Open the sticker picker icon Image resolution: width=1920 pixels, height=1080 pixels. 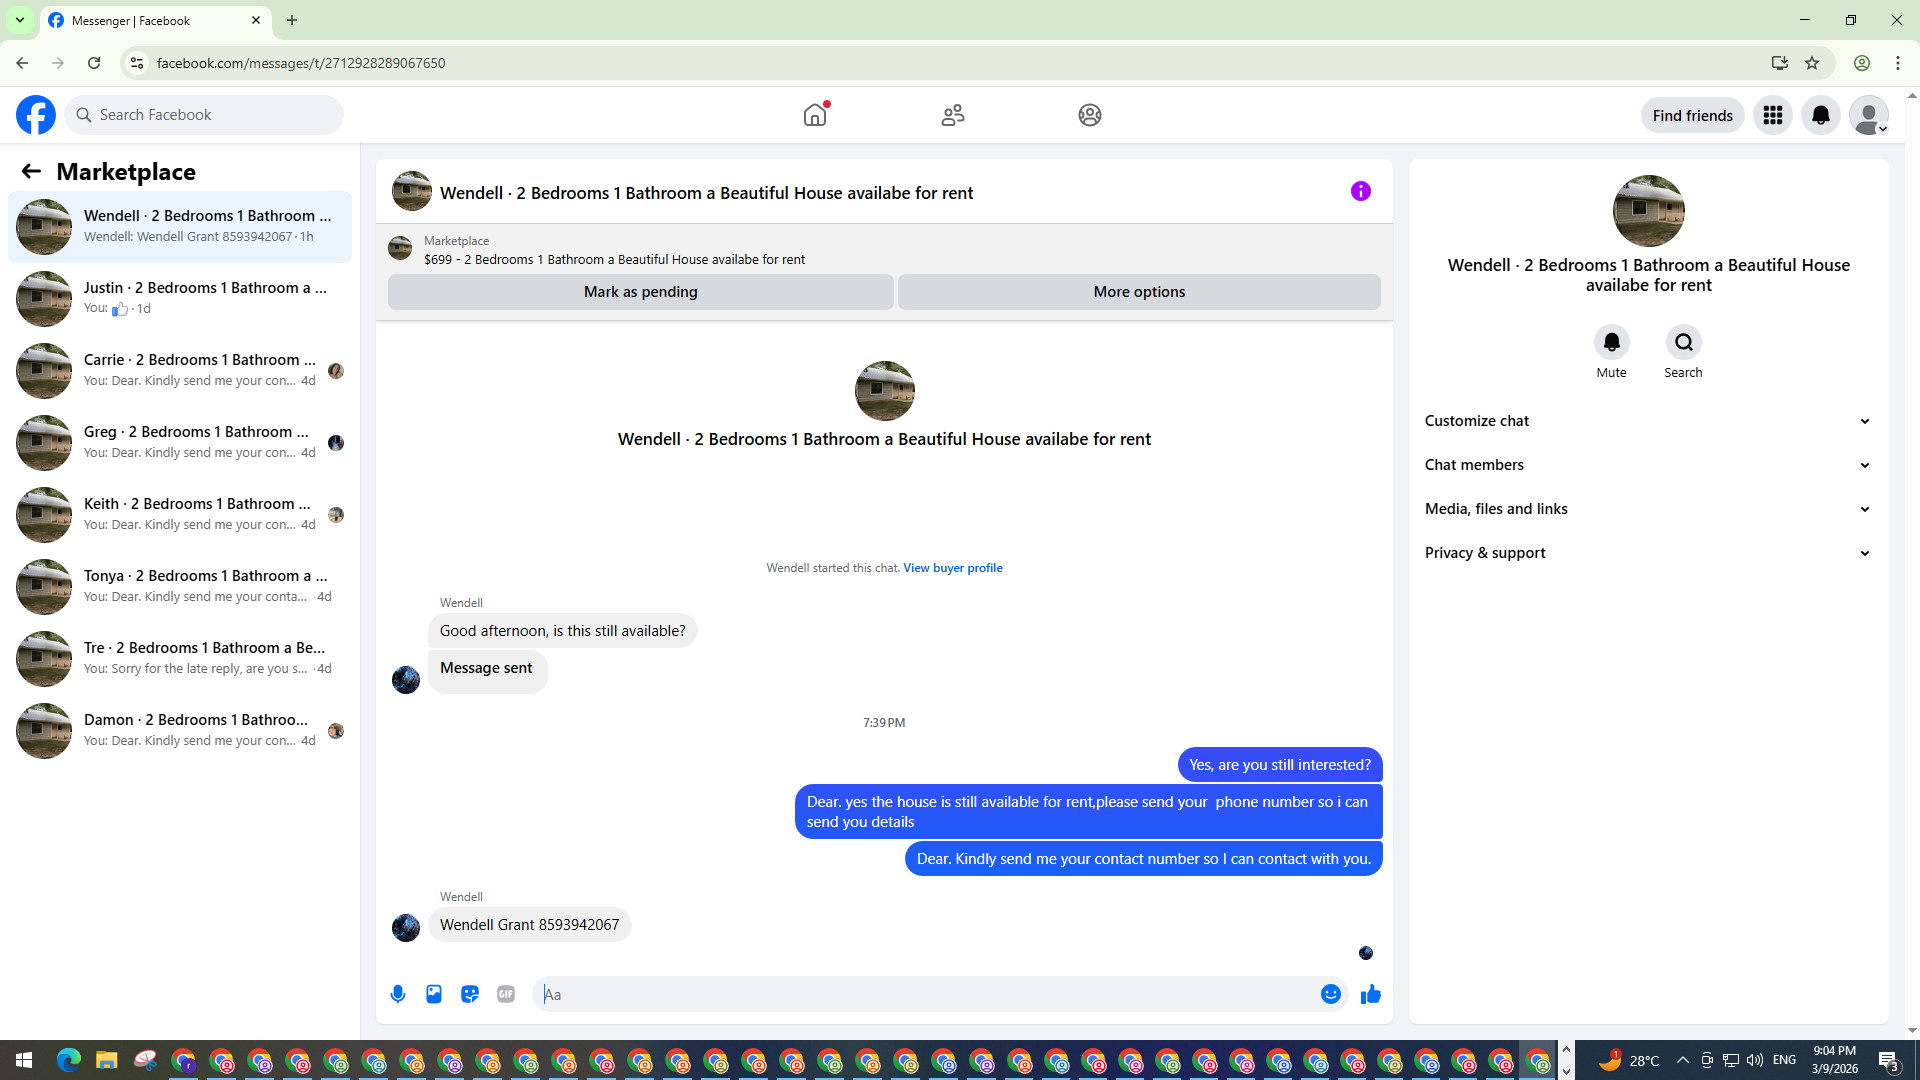(470, 994)
